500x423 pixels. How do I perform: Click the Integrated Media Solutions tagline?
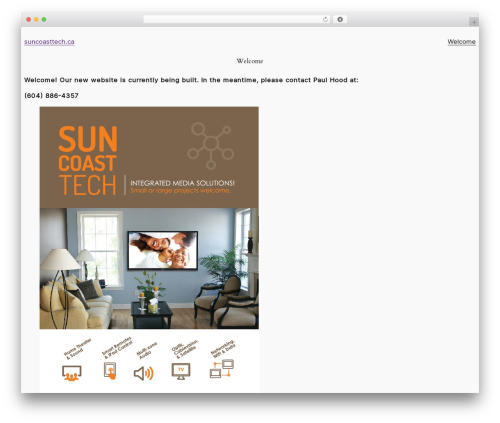coord(182,183)
